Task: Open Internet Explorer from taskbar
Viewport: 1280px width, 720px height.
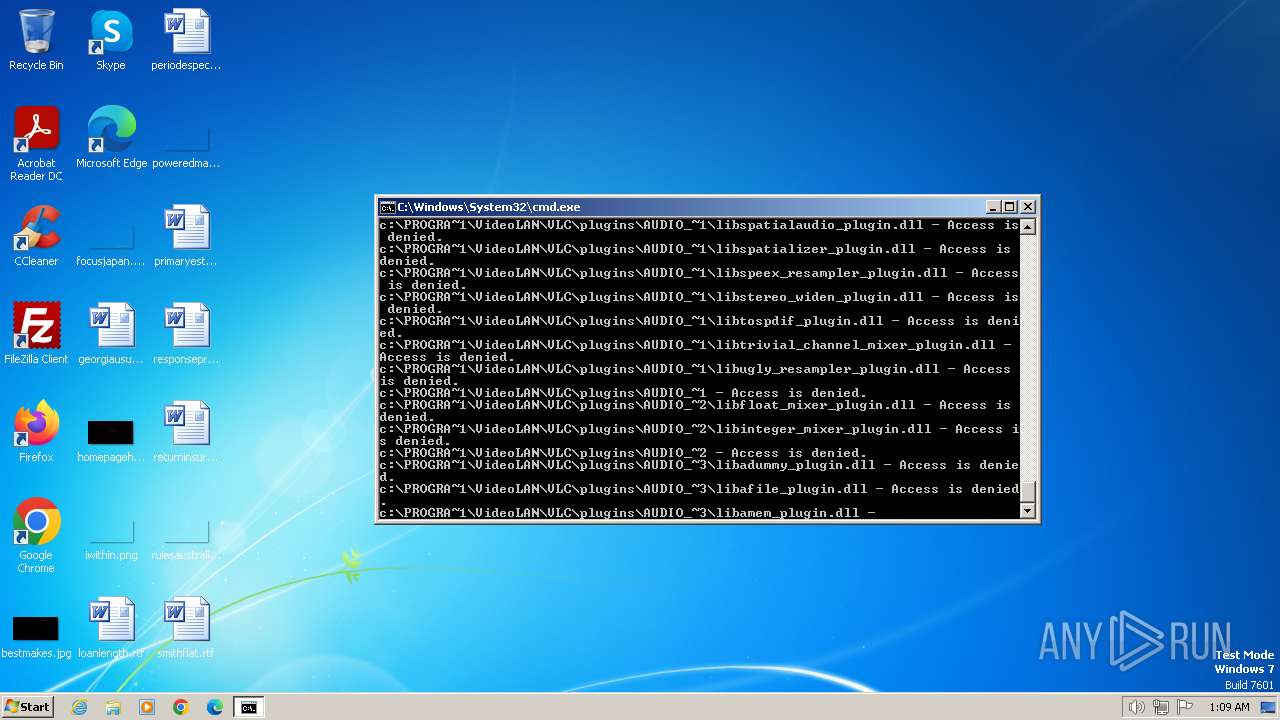Action: pyautogui.click(x=79, y=707)
